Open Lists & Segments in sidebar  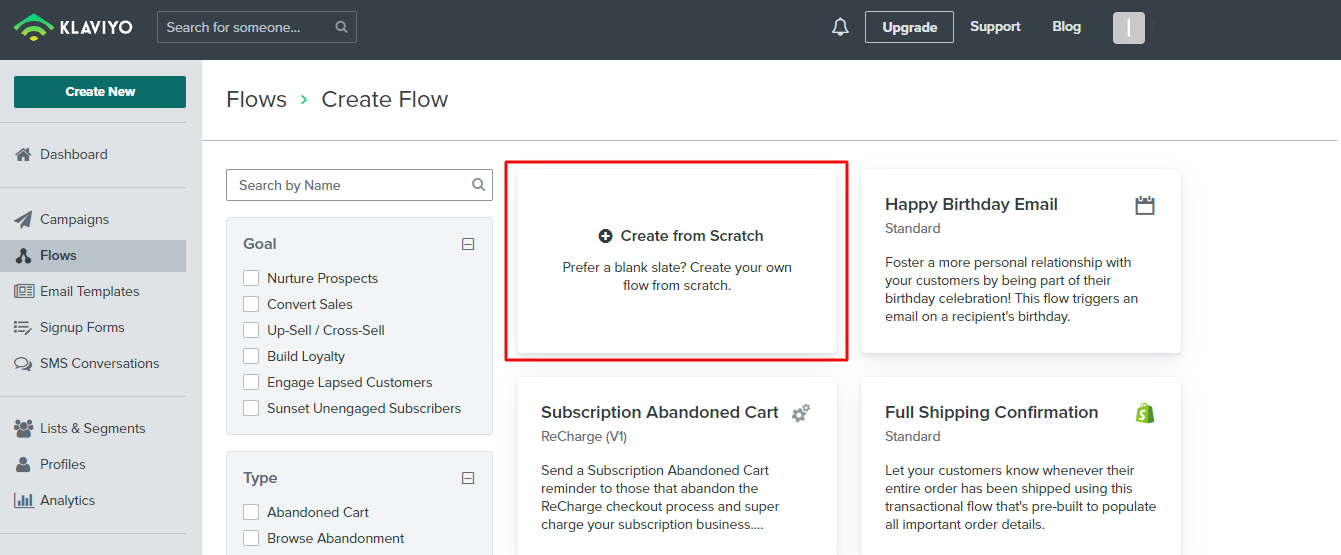point(92,428)
